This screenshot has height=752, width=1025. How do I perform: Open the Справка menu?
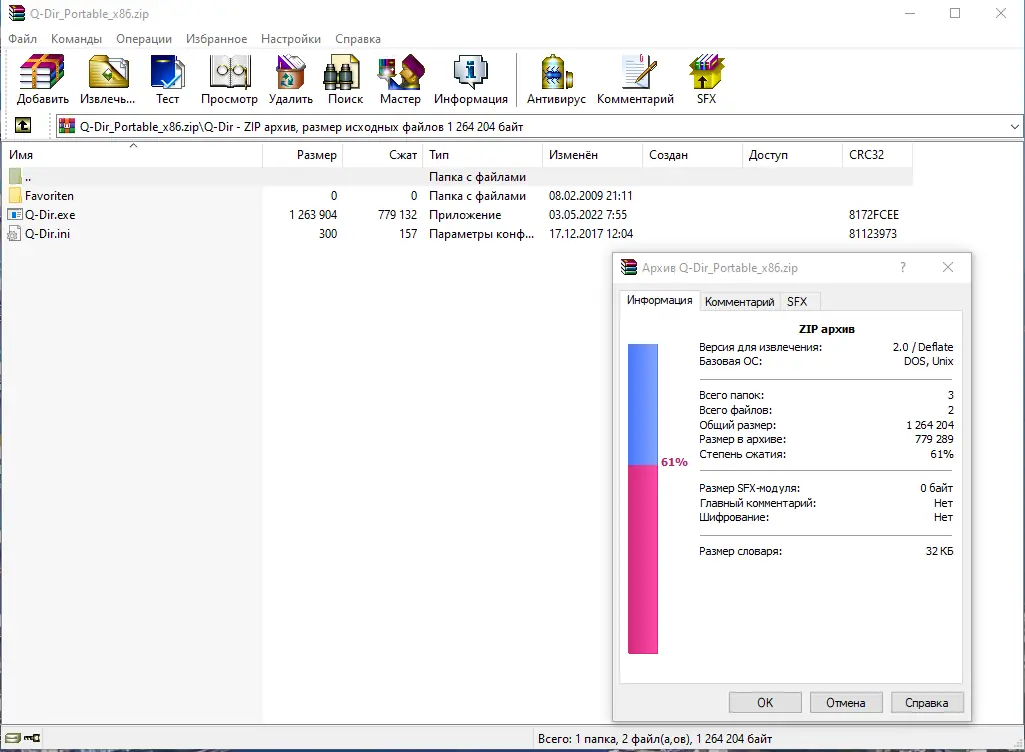coord(358,39)
